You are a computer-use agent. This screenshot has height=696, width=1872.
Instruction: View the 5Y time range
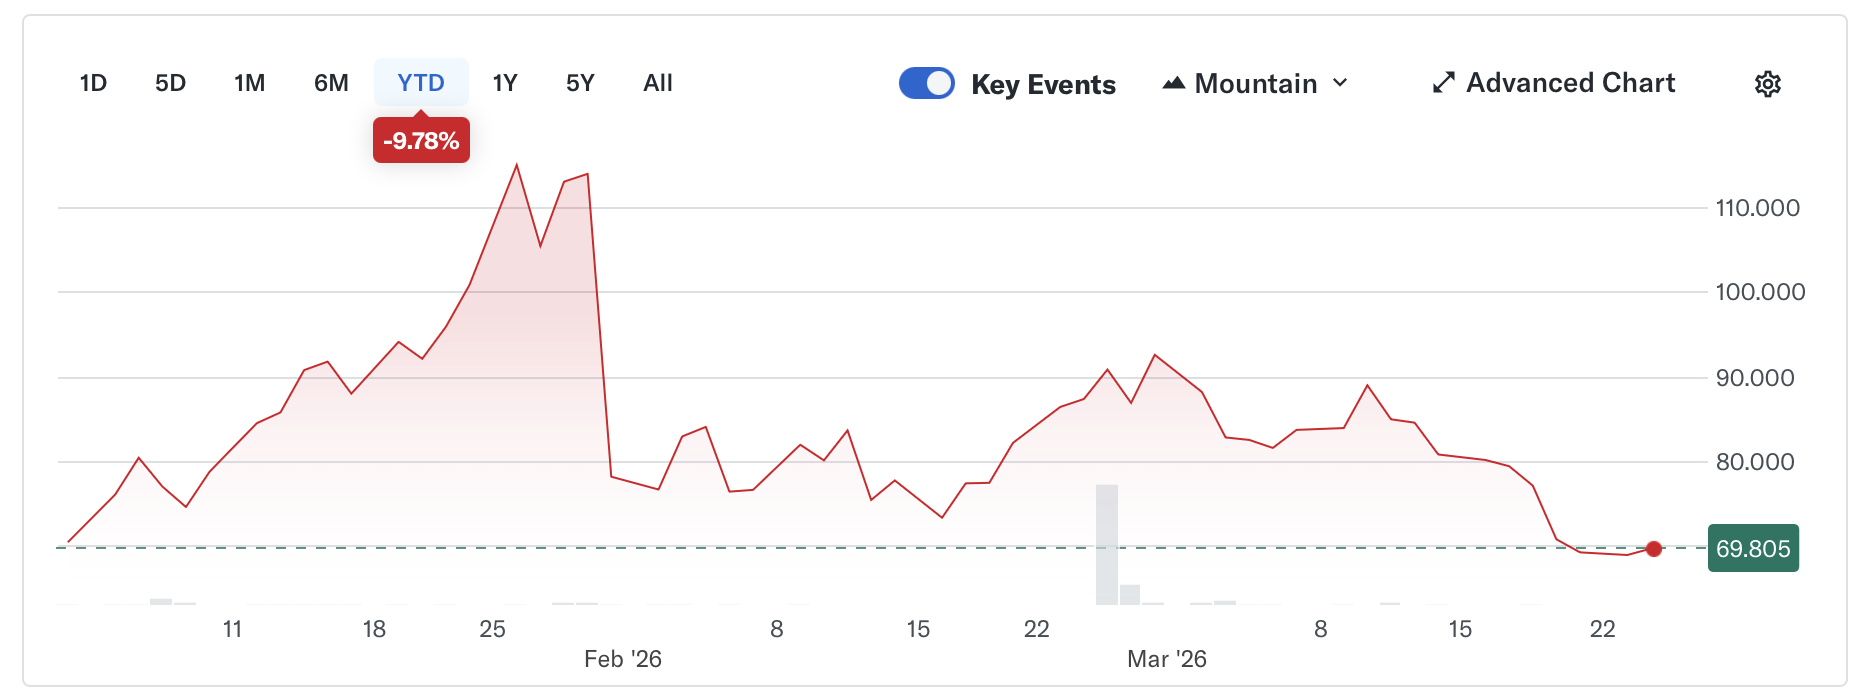click(580, 83)
